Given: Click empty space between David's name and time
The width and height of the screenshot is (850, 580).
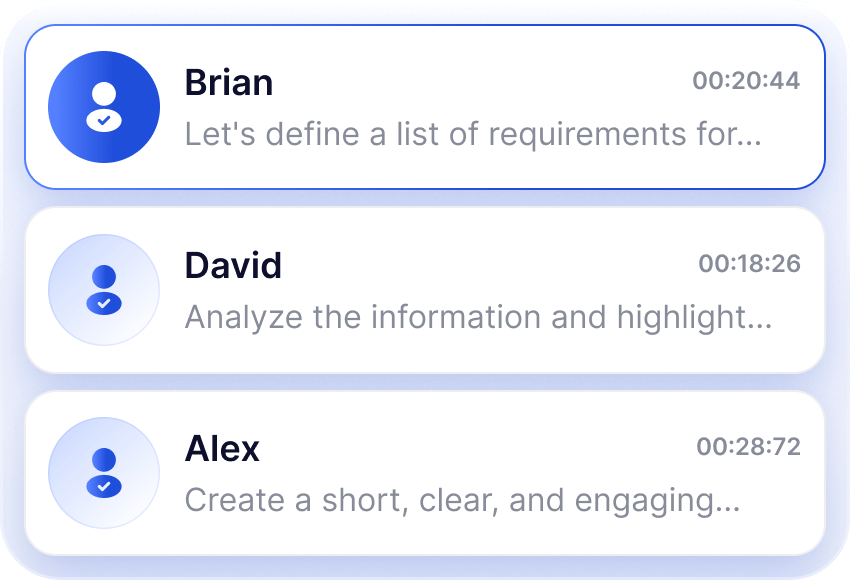Looking at the screenshot, I should [490, 265].
